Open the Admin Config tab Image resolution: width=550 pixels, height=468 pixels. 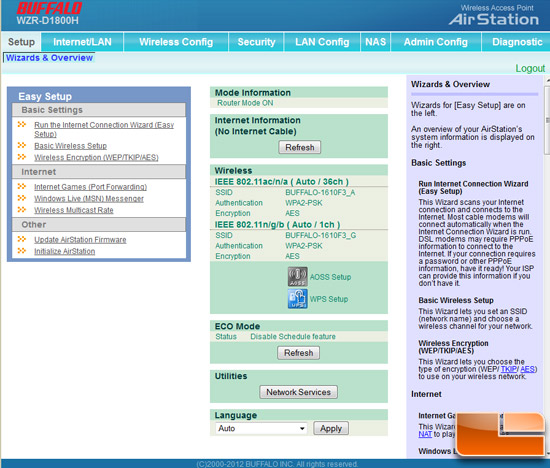[x=436, y=42]
